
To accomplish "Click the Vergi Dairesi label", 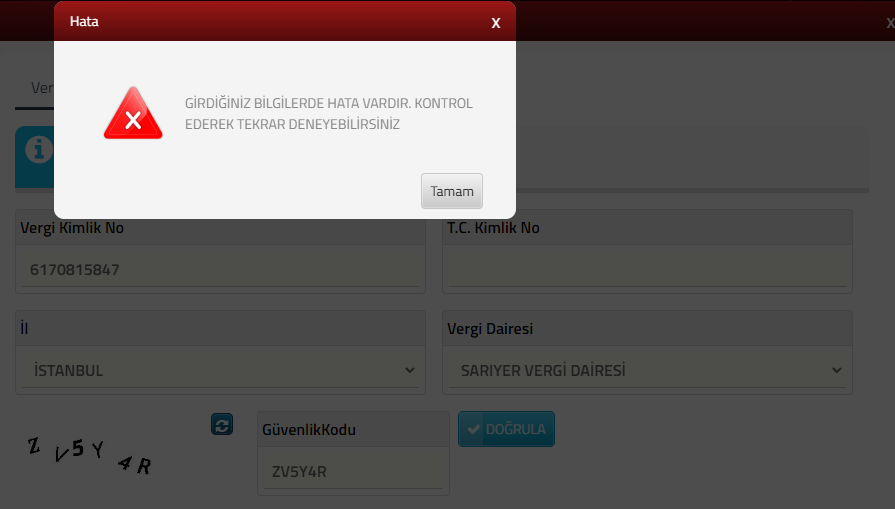I will (x=490, y=329).
